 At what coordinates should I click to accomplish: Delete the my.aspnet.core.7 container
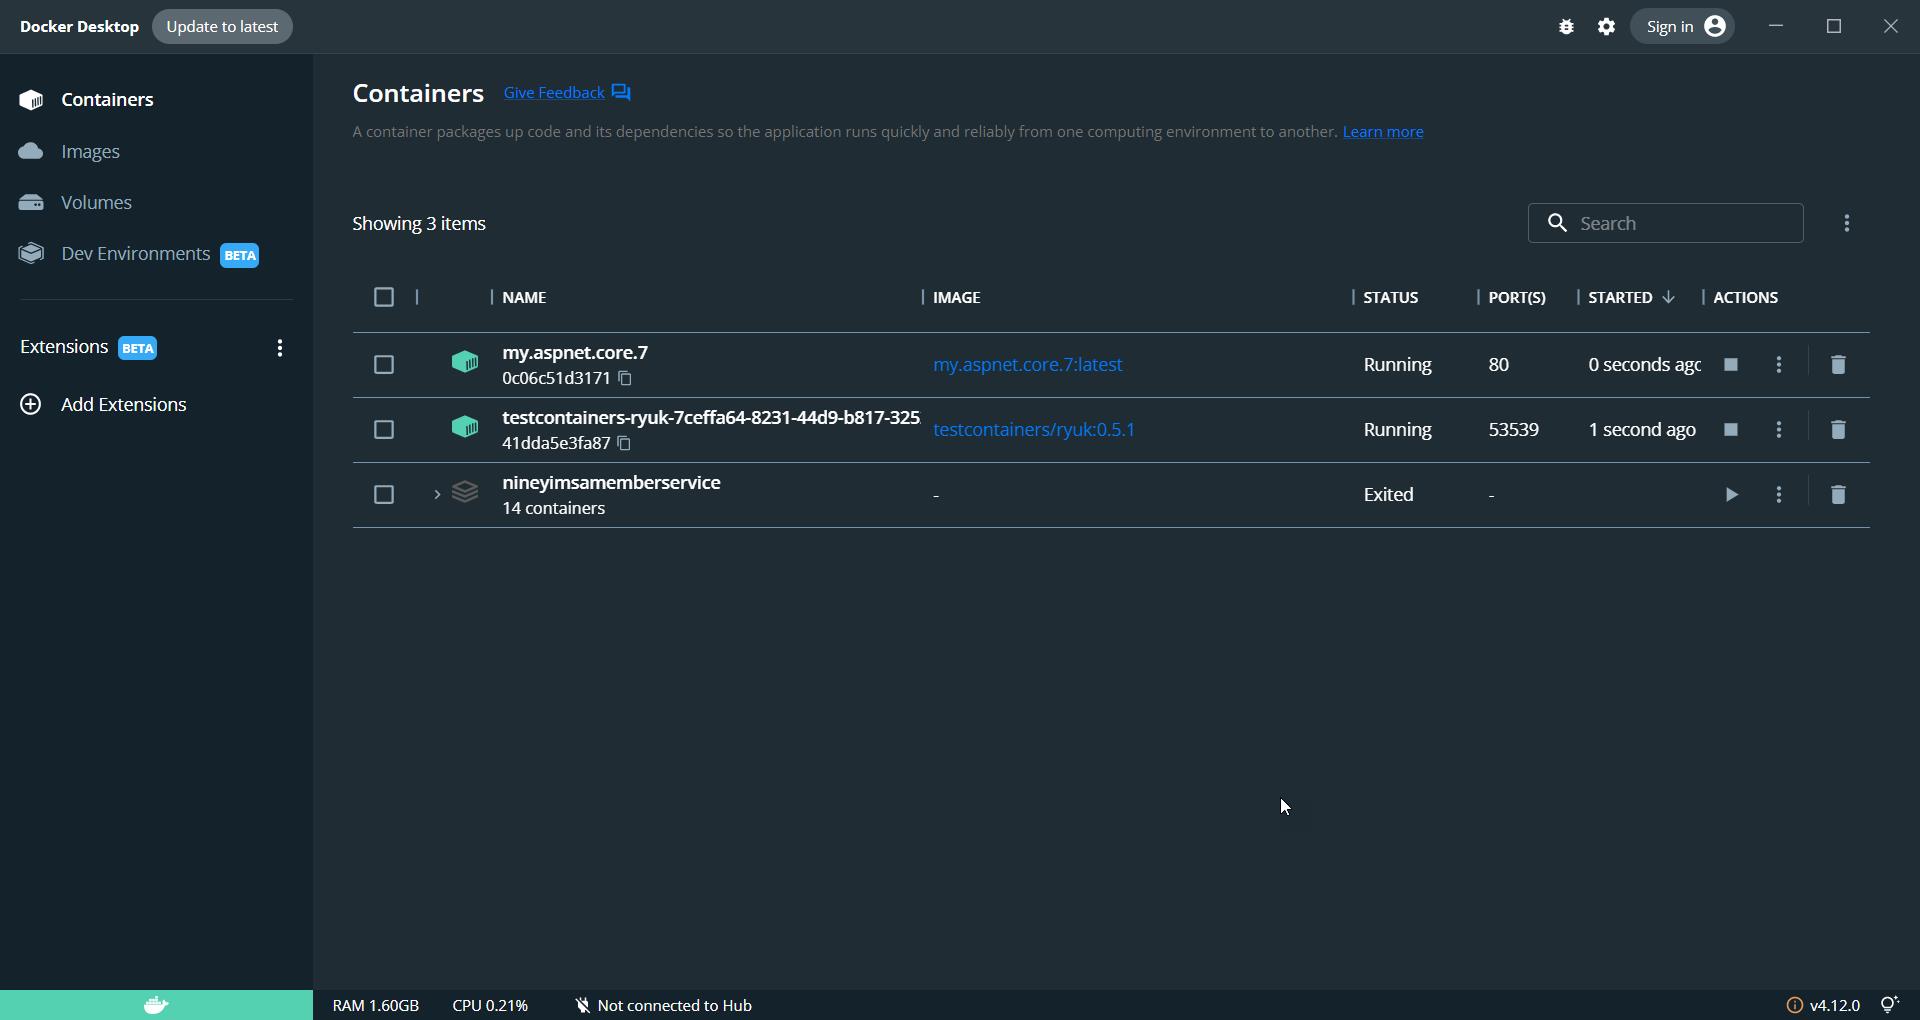(x=1838, y=365)
